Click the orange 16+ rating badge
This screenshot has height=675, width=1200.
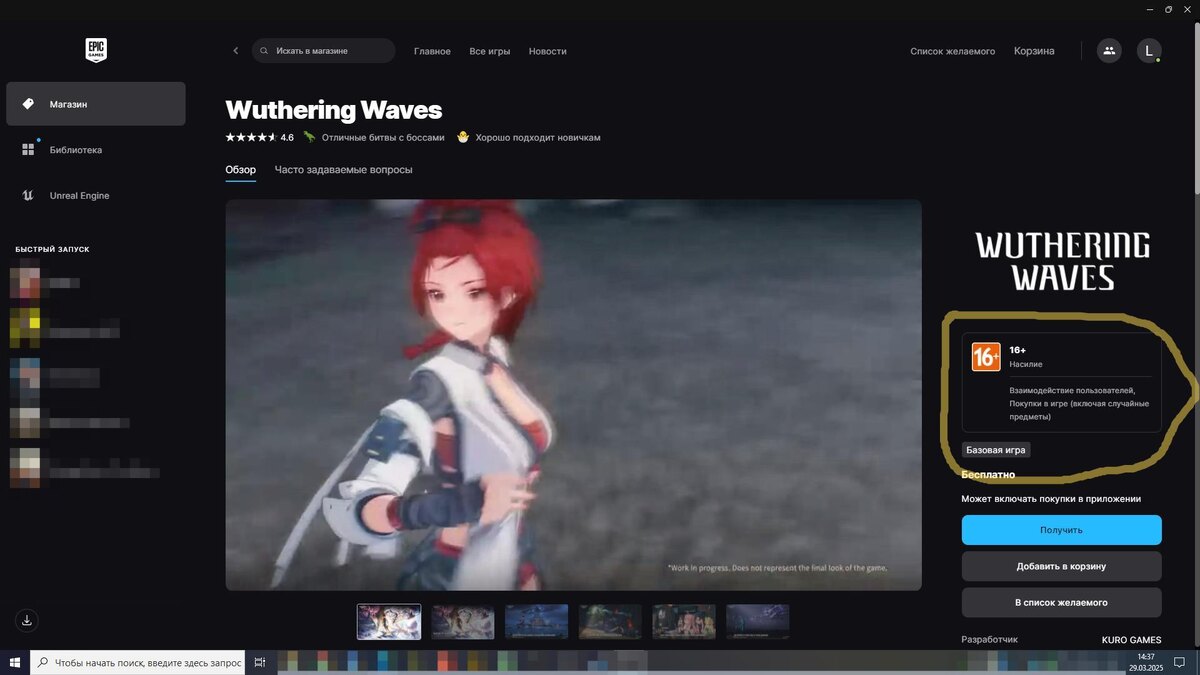pos(986,357)
